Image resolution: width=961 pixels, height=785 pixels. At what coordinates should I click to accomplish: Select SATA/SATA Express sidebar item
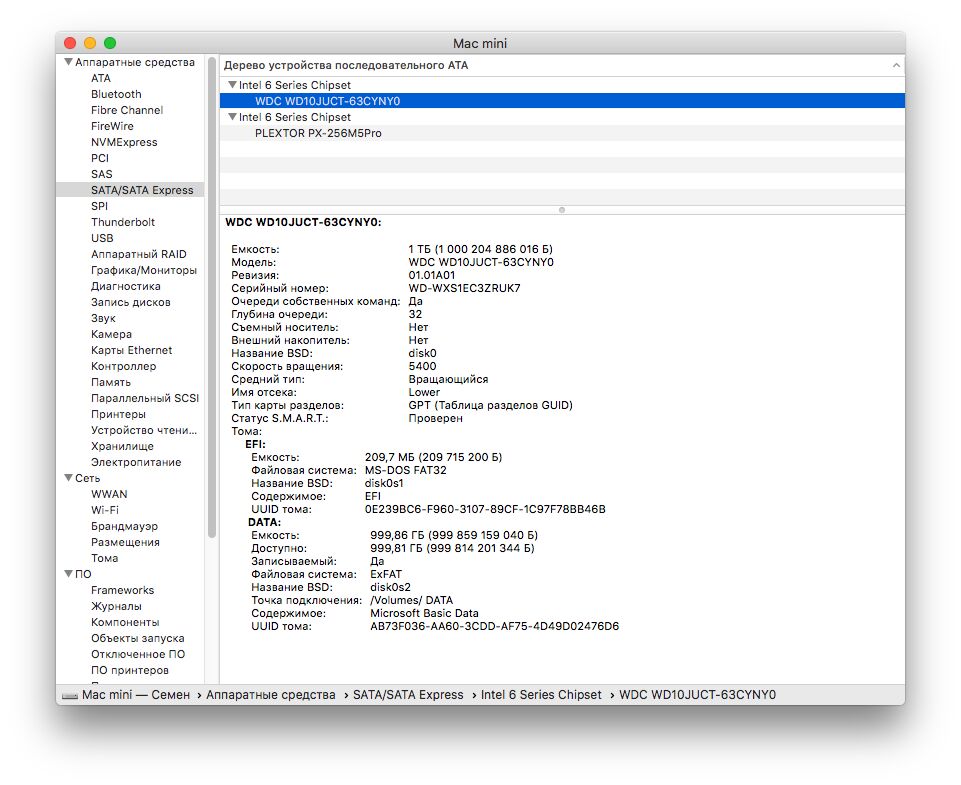click(x=130, y=190)
